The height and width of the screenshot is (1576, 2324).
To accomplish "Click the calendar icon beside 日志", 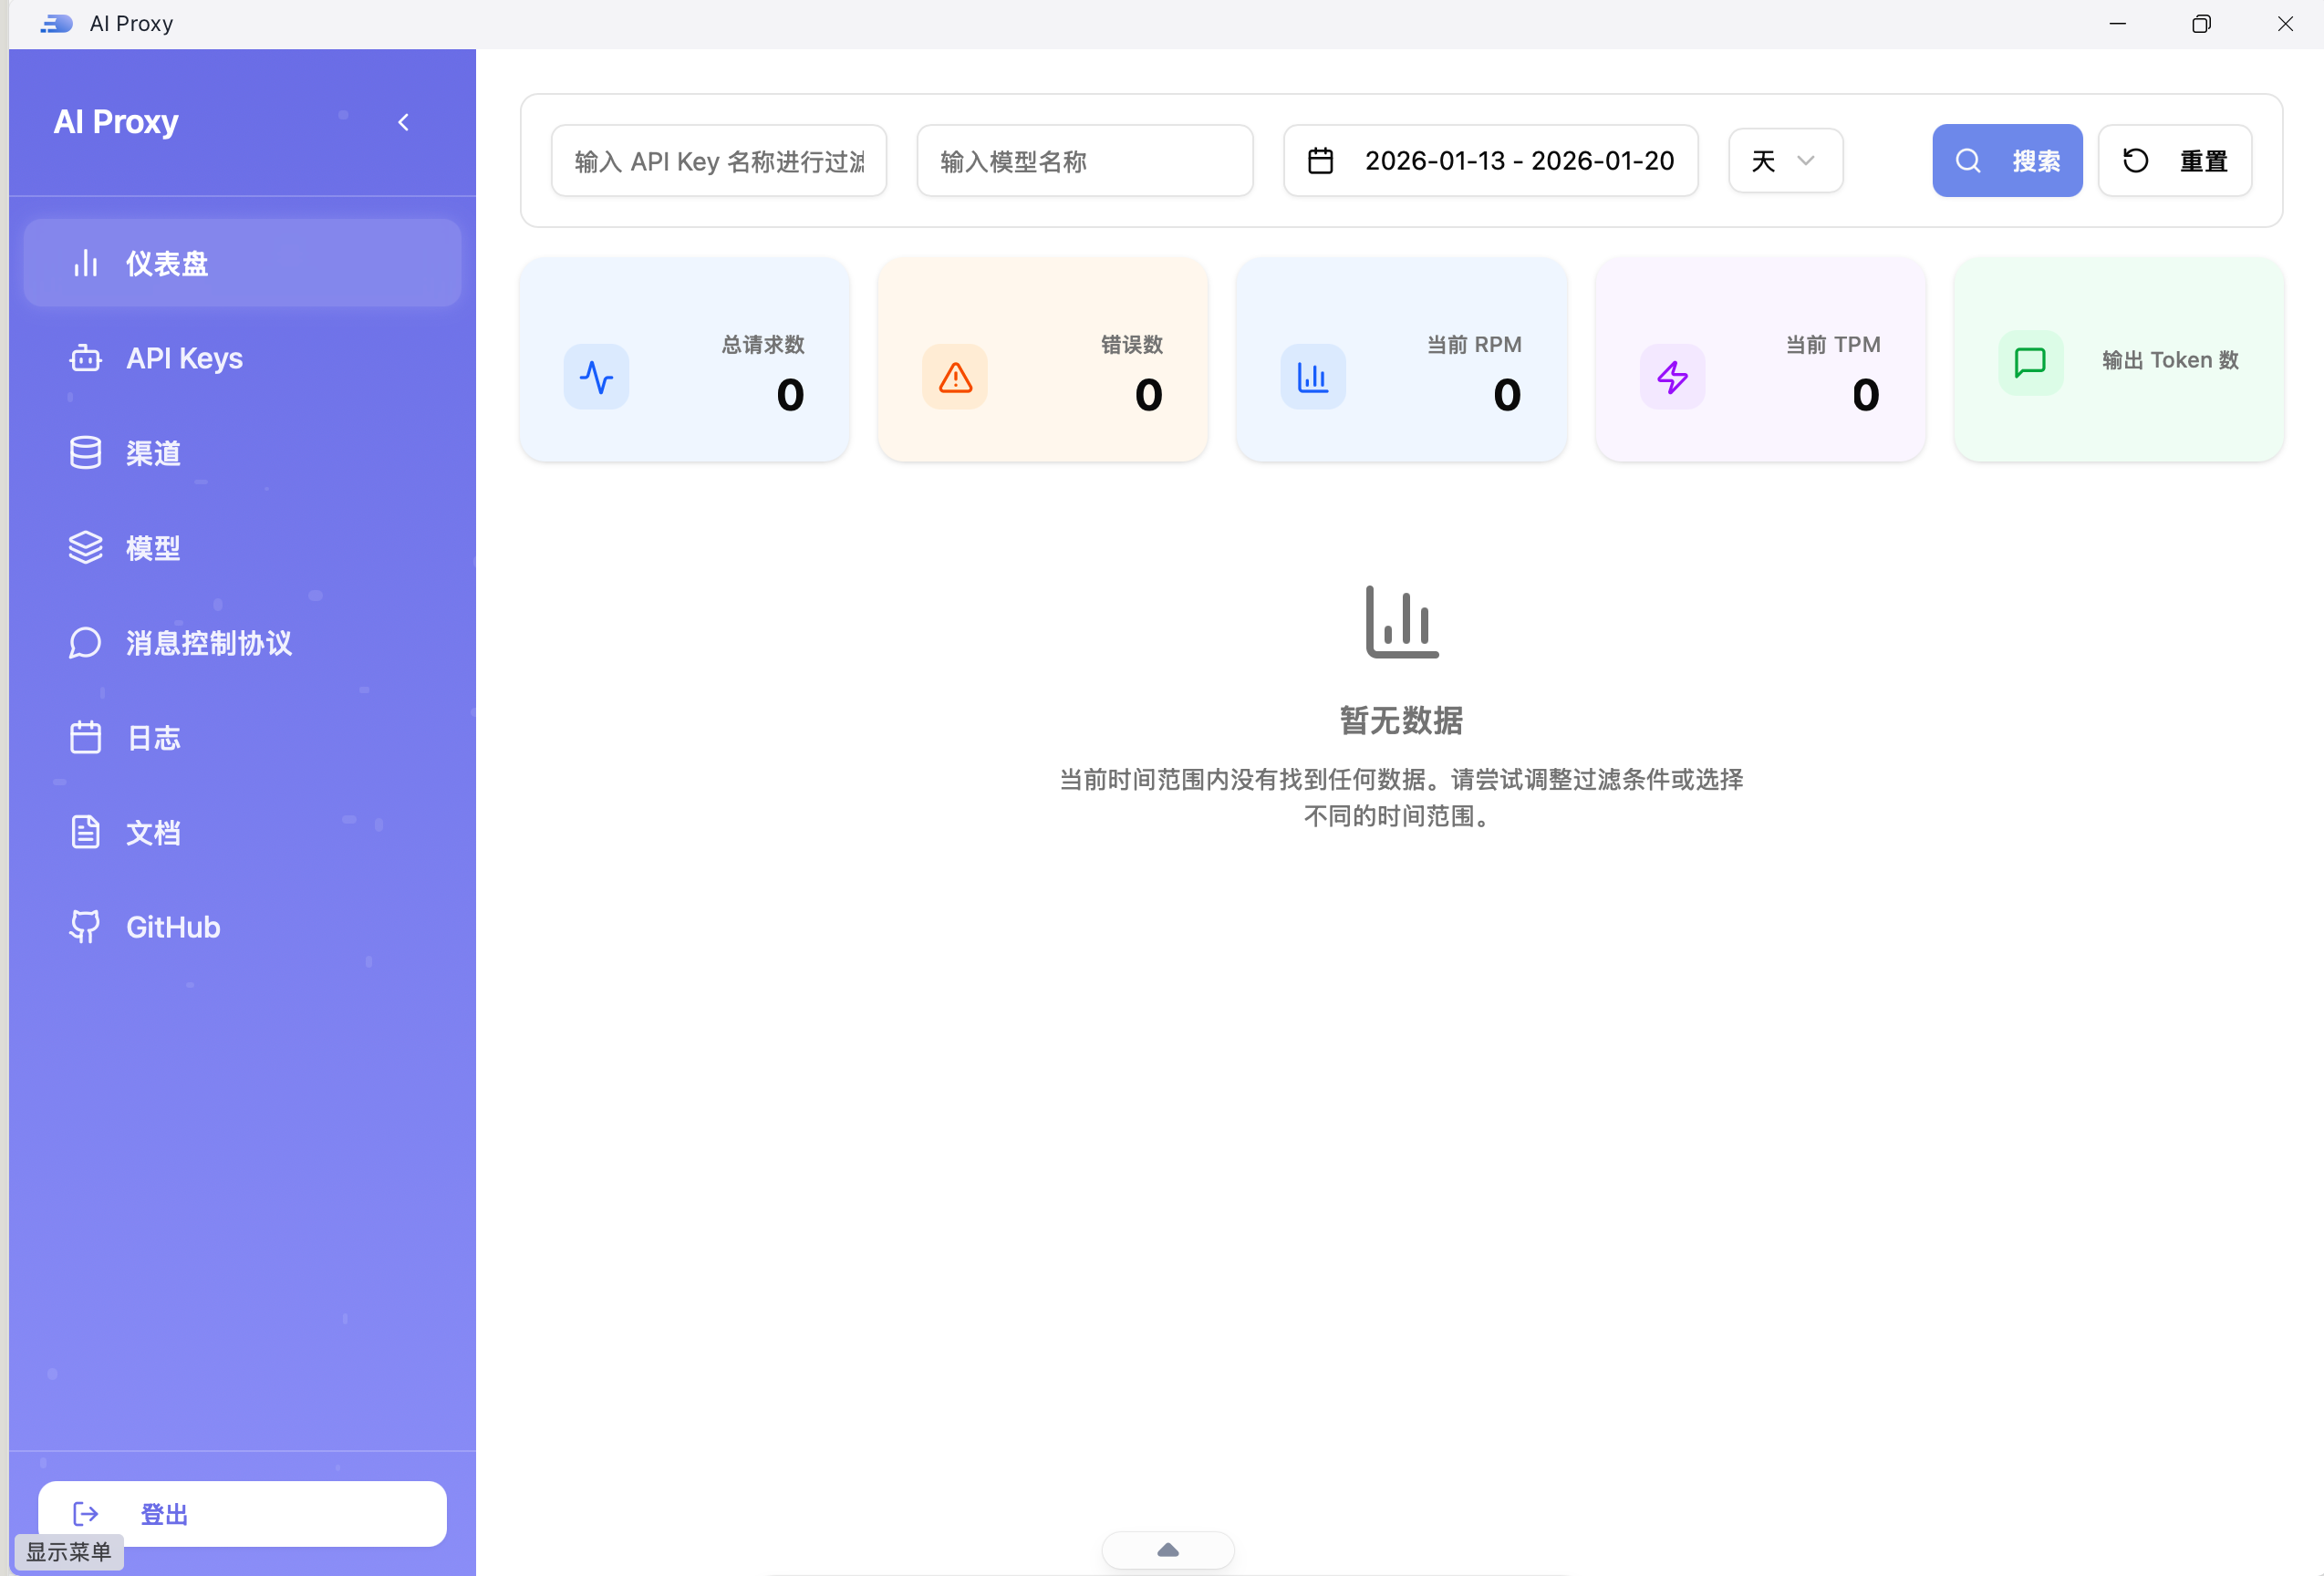I will coord(85,737).
